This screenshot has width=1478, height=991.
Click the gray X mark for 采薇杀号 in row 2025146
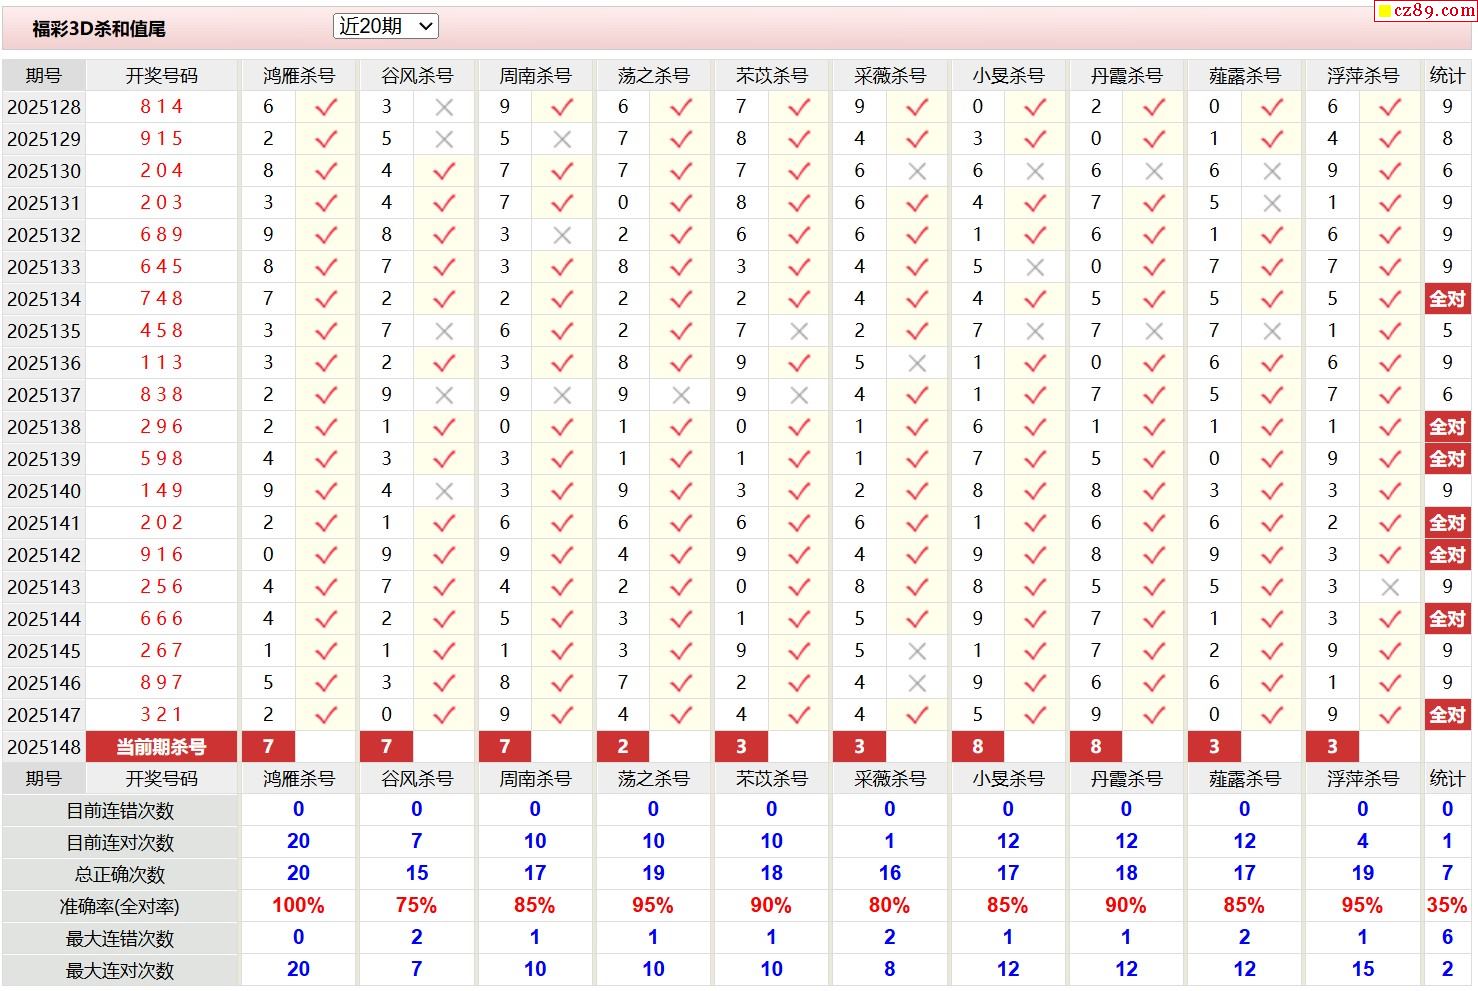click(x=917, y=683)
